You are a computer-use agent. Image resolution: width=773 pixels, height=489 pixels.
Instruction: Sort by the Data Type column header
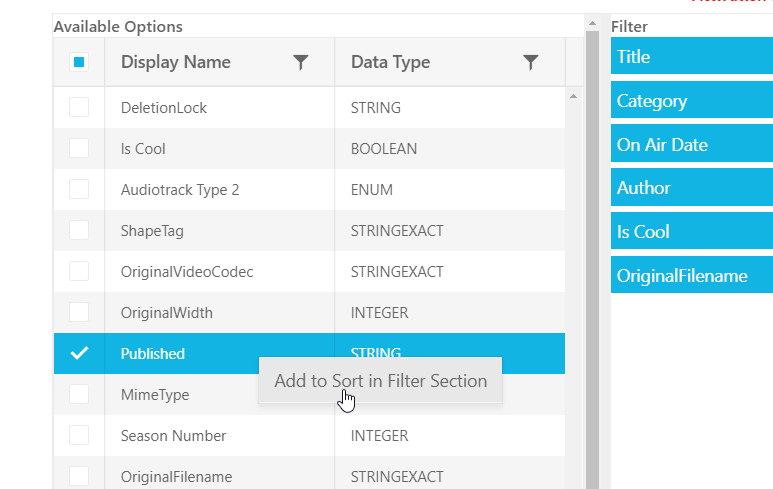click(x=390, y=62)
